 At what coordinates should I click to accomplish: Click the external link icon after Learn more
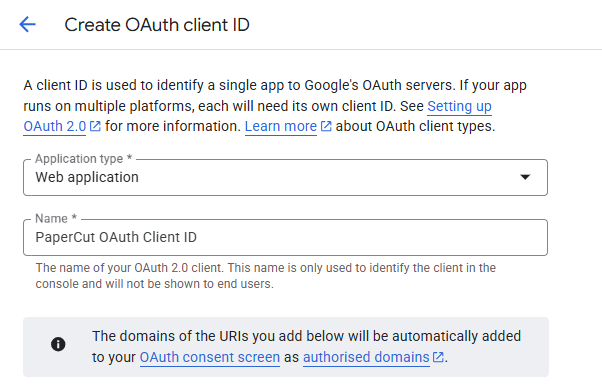point(326,126)
